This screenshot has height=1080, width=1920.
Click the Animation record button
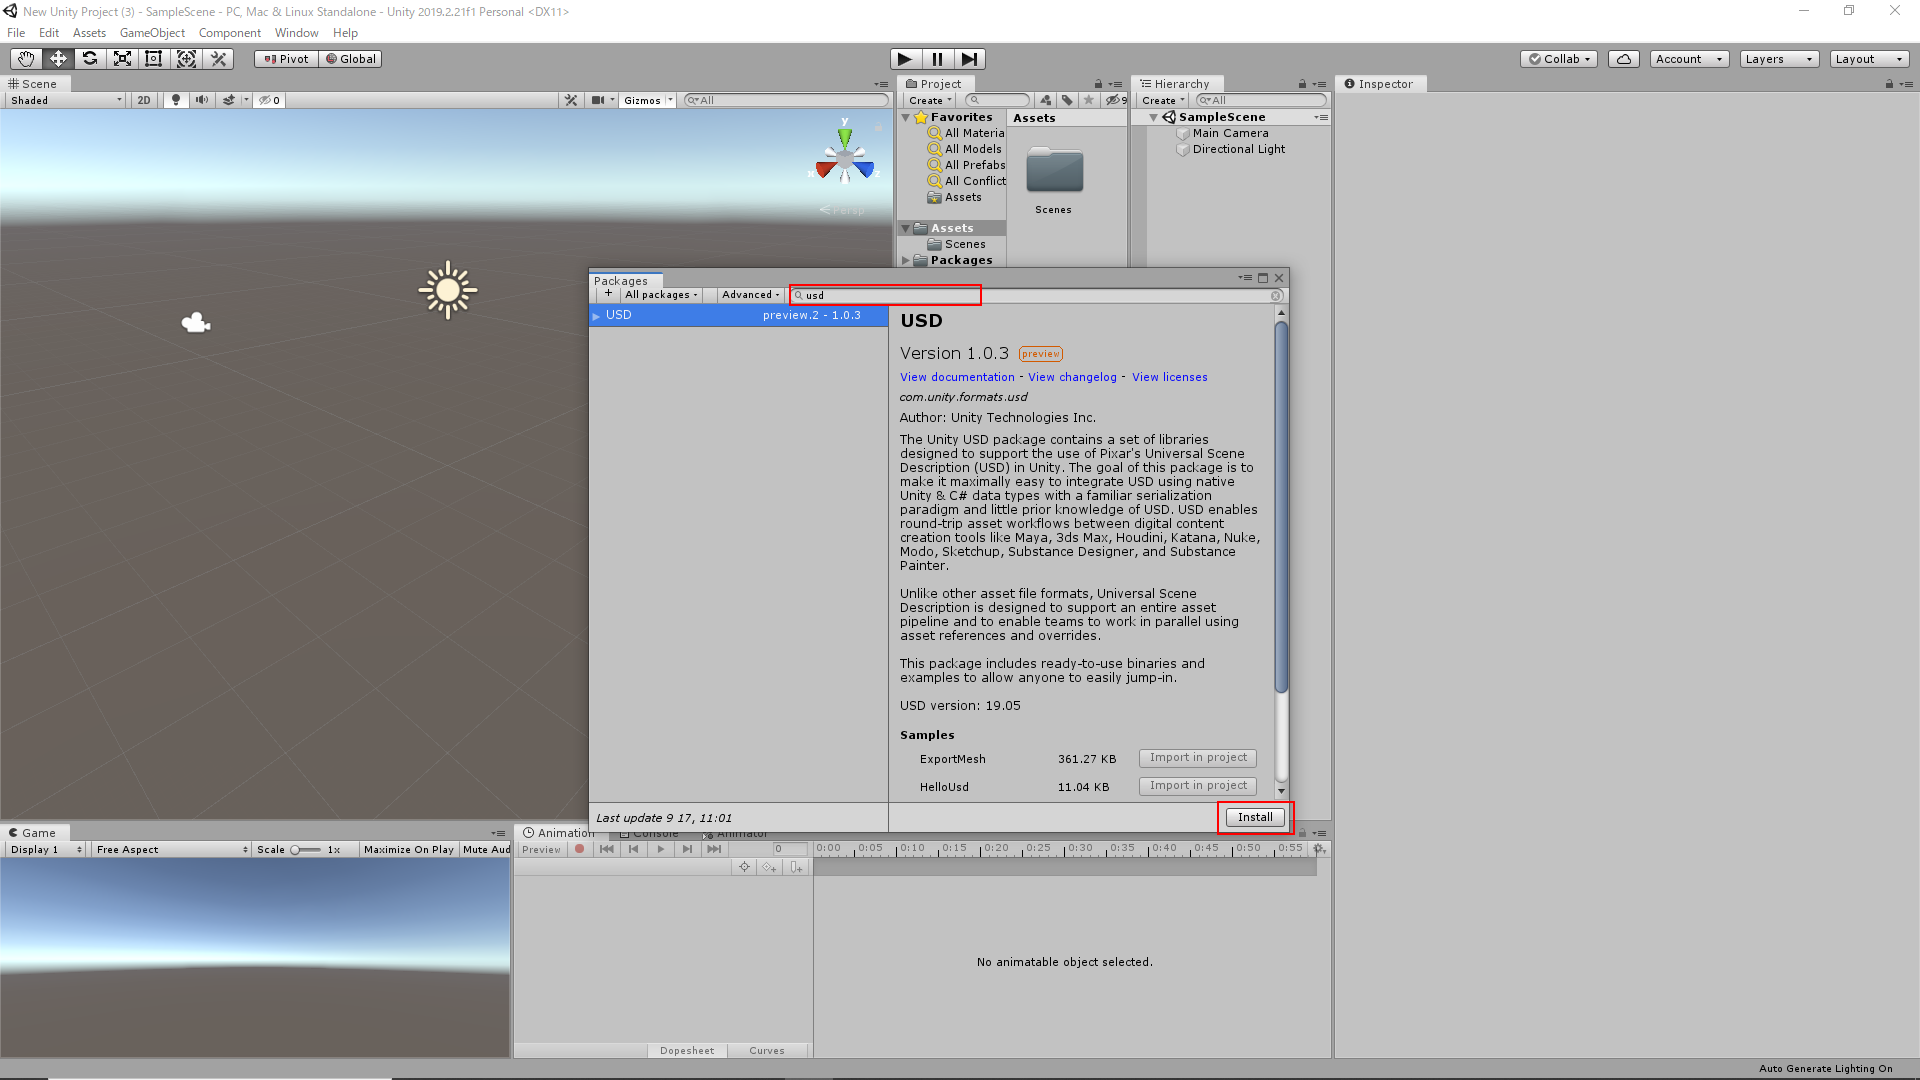tap(579, 849)
